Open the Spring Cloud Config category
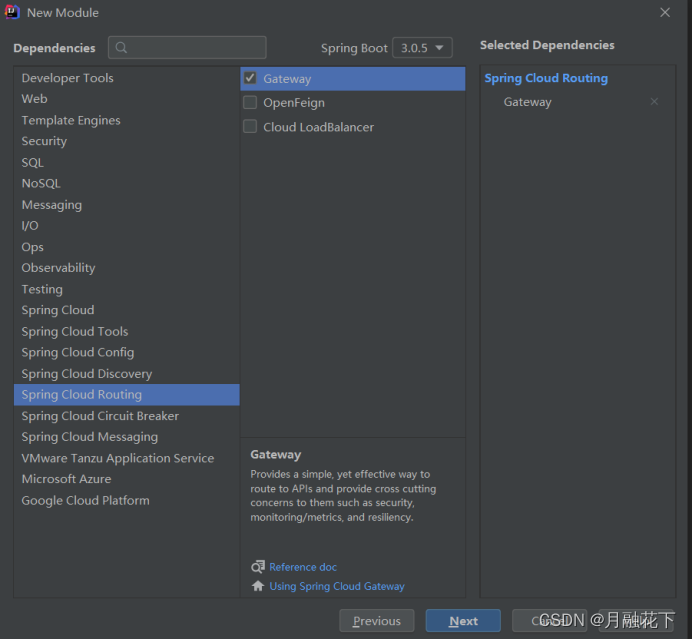This screenshot has height=639, width=692. point(127,352)
